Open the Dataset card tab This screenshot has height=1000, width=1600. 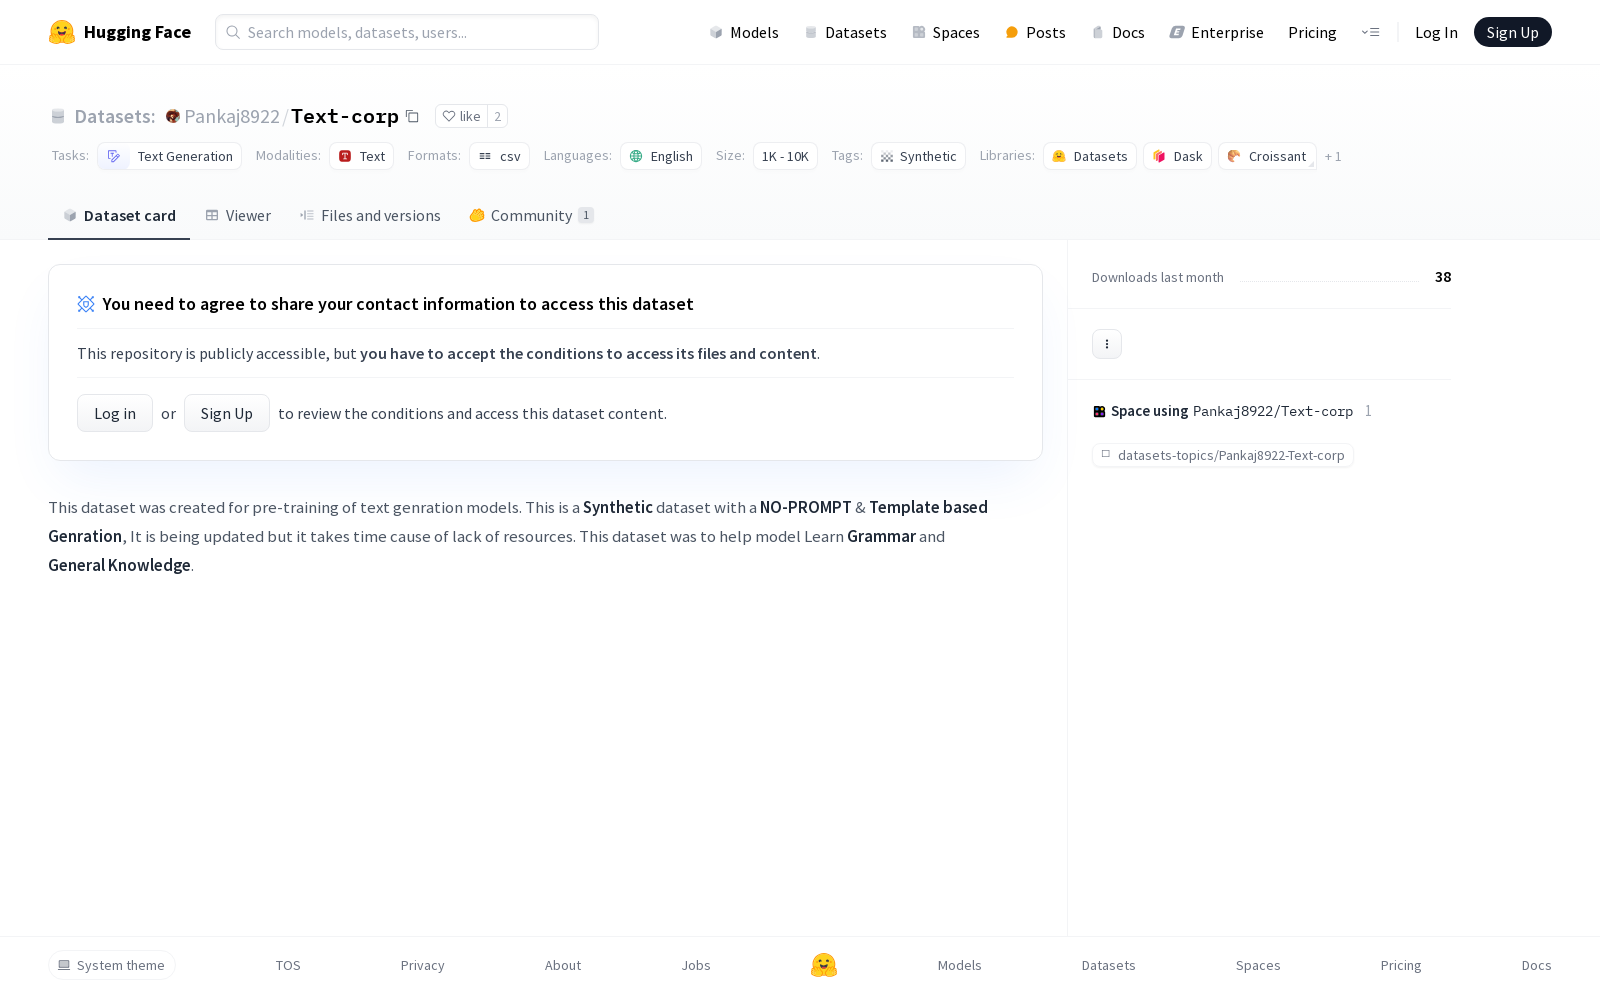click(119, 215)
